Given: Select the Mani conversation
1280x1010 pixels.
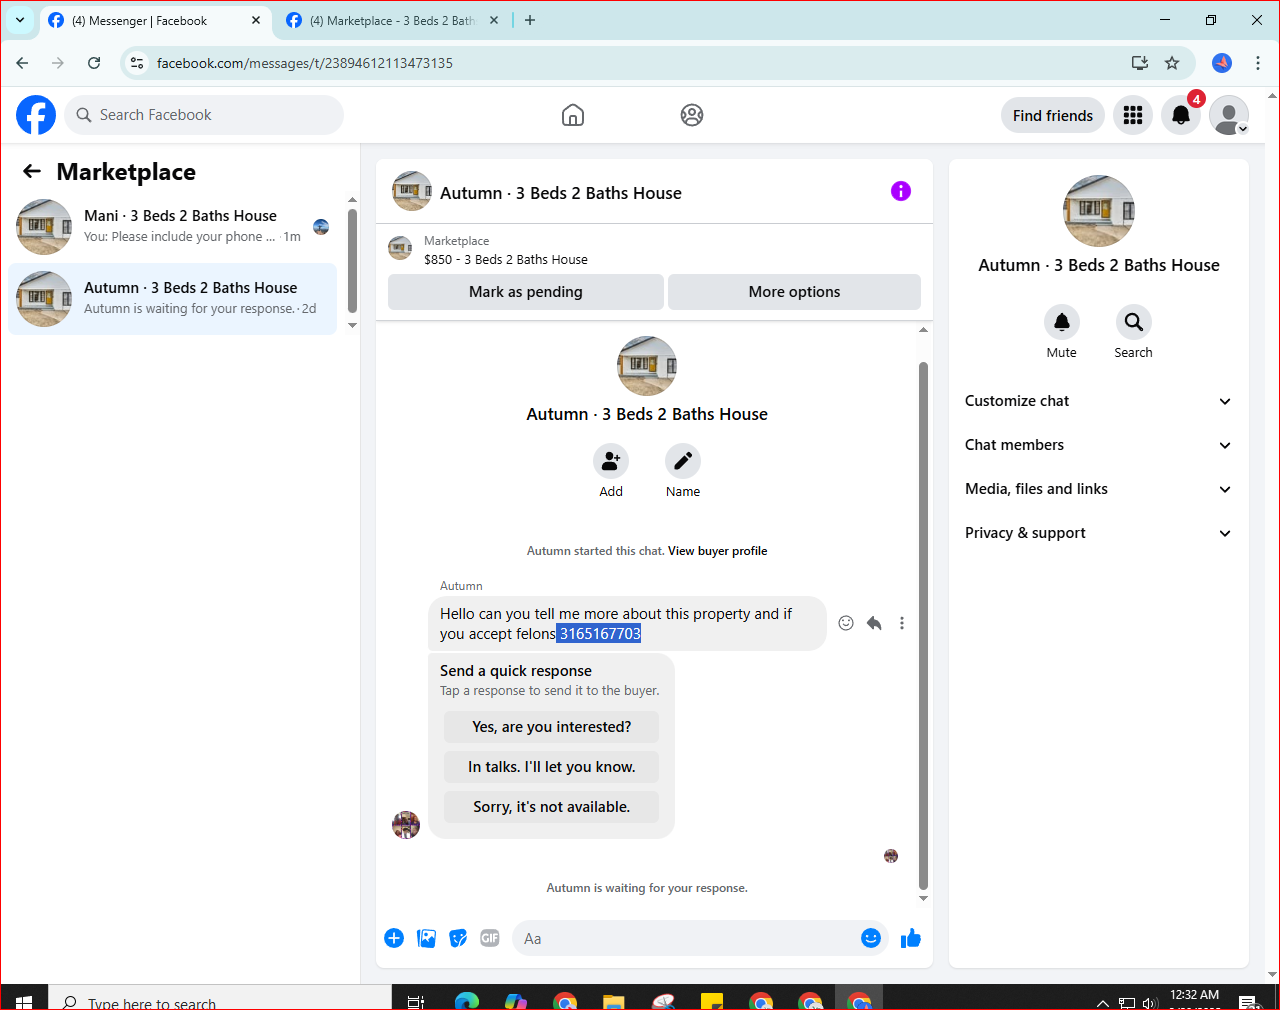Looking at the screenshot, I should coord(173,227).
